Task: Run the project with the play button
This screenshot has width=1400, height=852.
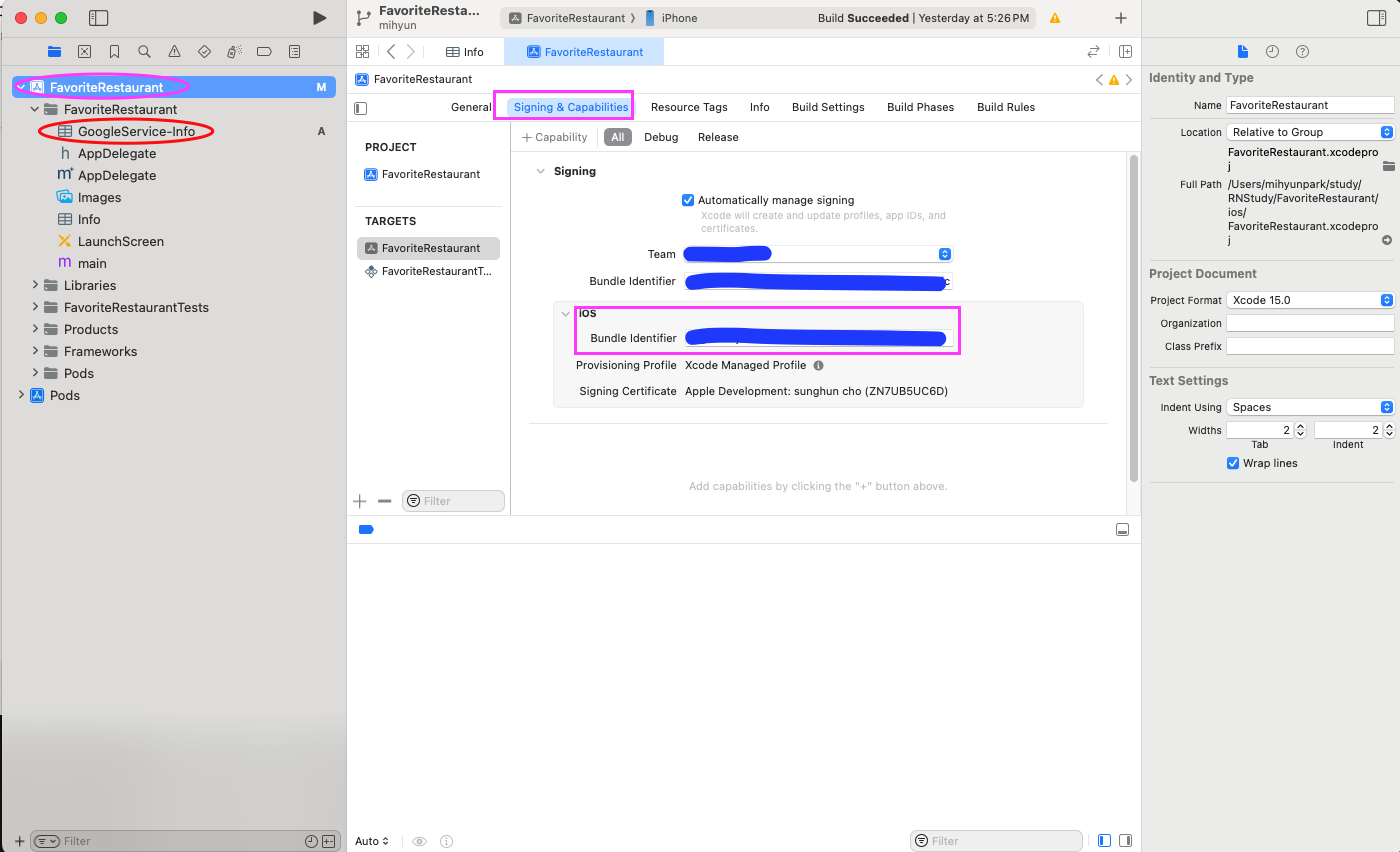Action: pyautogui.click(x=319, y=18)
